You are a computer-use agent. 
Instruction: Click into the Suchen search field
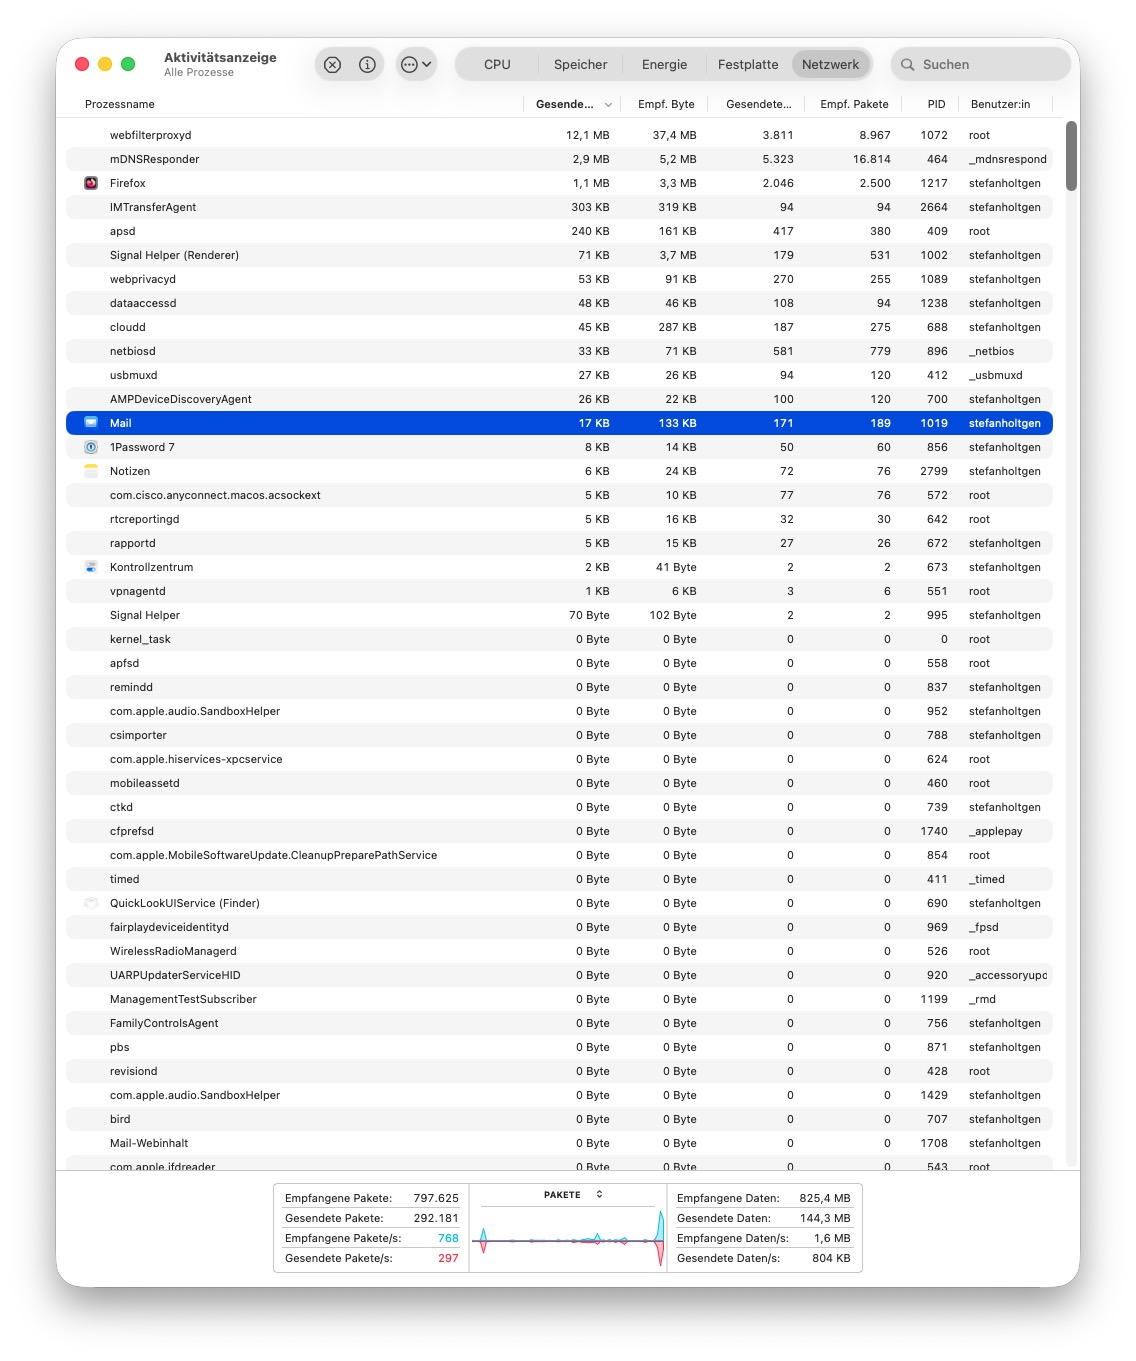pos(981,65)
